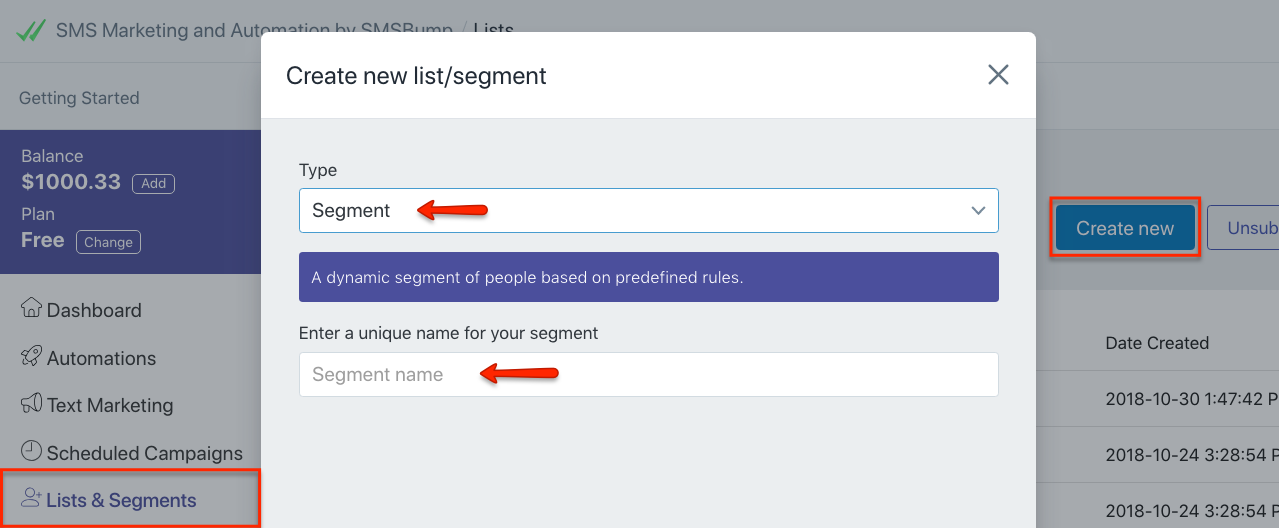Click the Change plan button

108,242
